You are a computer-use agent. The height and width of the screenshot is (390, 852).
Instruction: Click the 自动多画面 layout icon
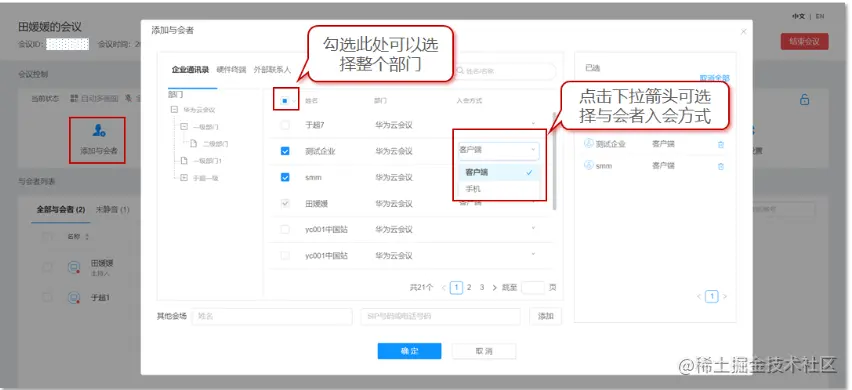74,98
